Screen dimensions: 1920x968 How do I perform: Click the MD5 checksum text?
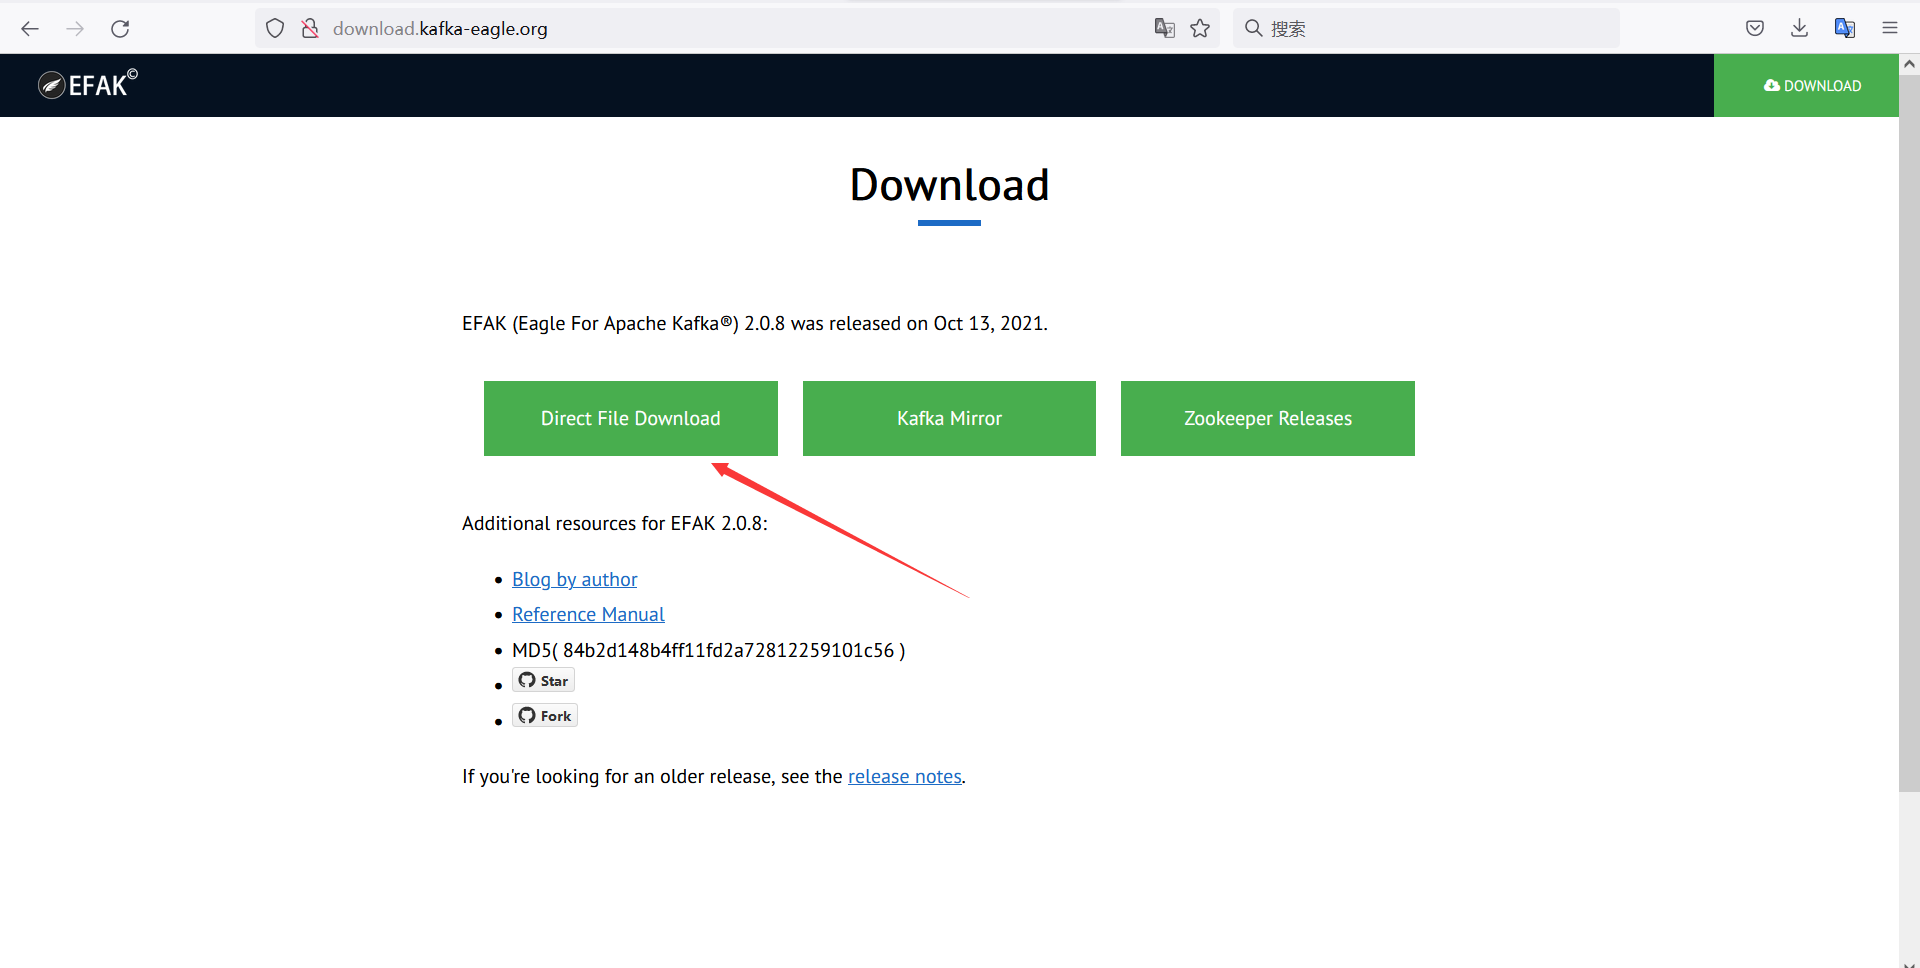point(708,650)
